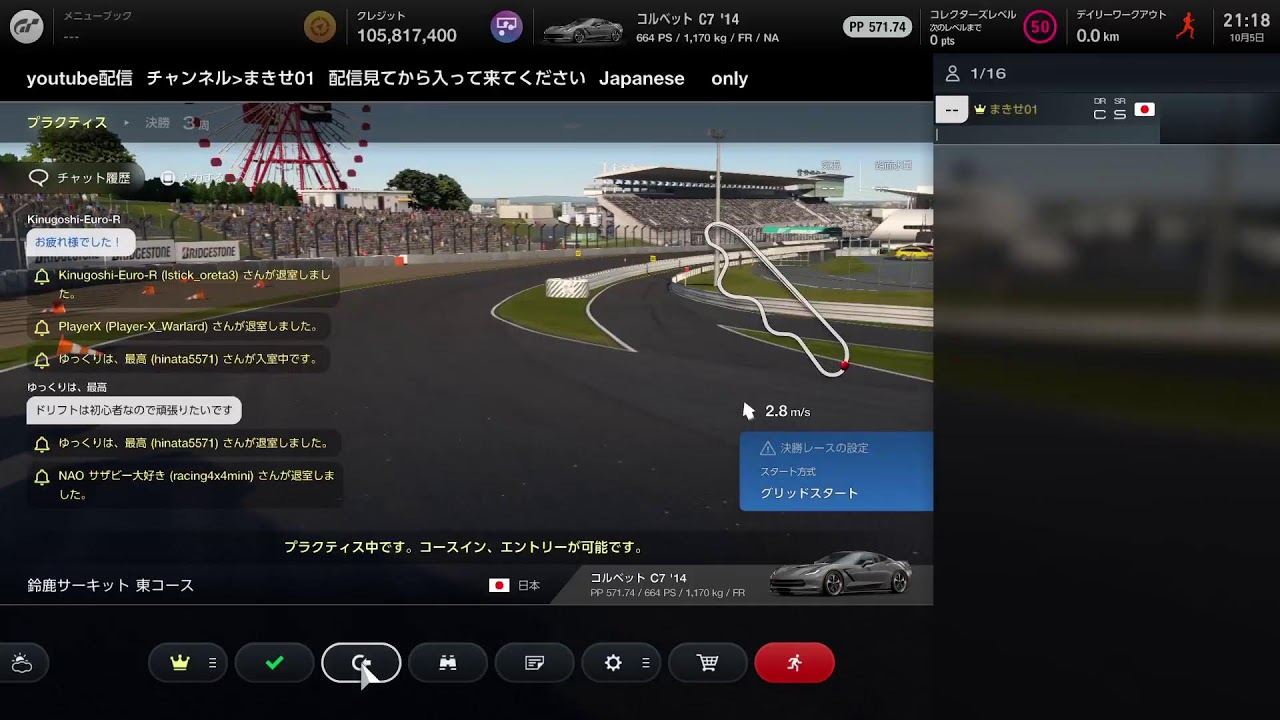Click the red exit room button

coord(794,663)
